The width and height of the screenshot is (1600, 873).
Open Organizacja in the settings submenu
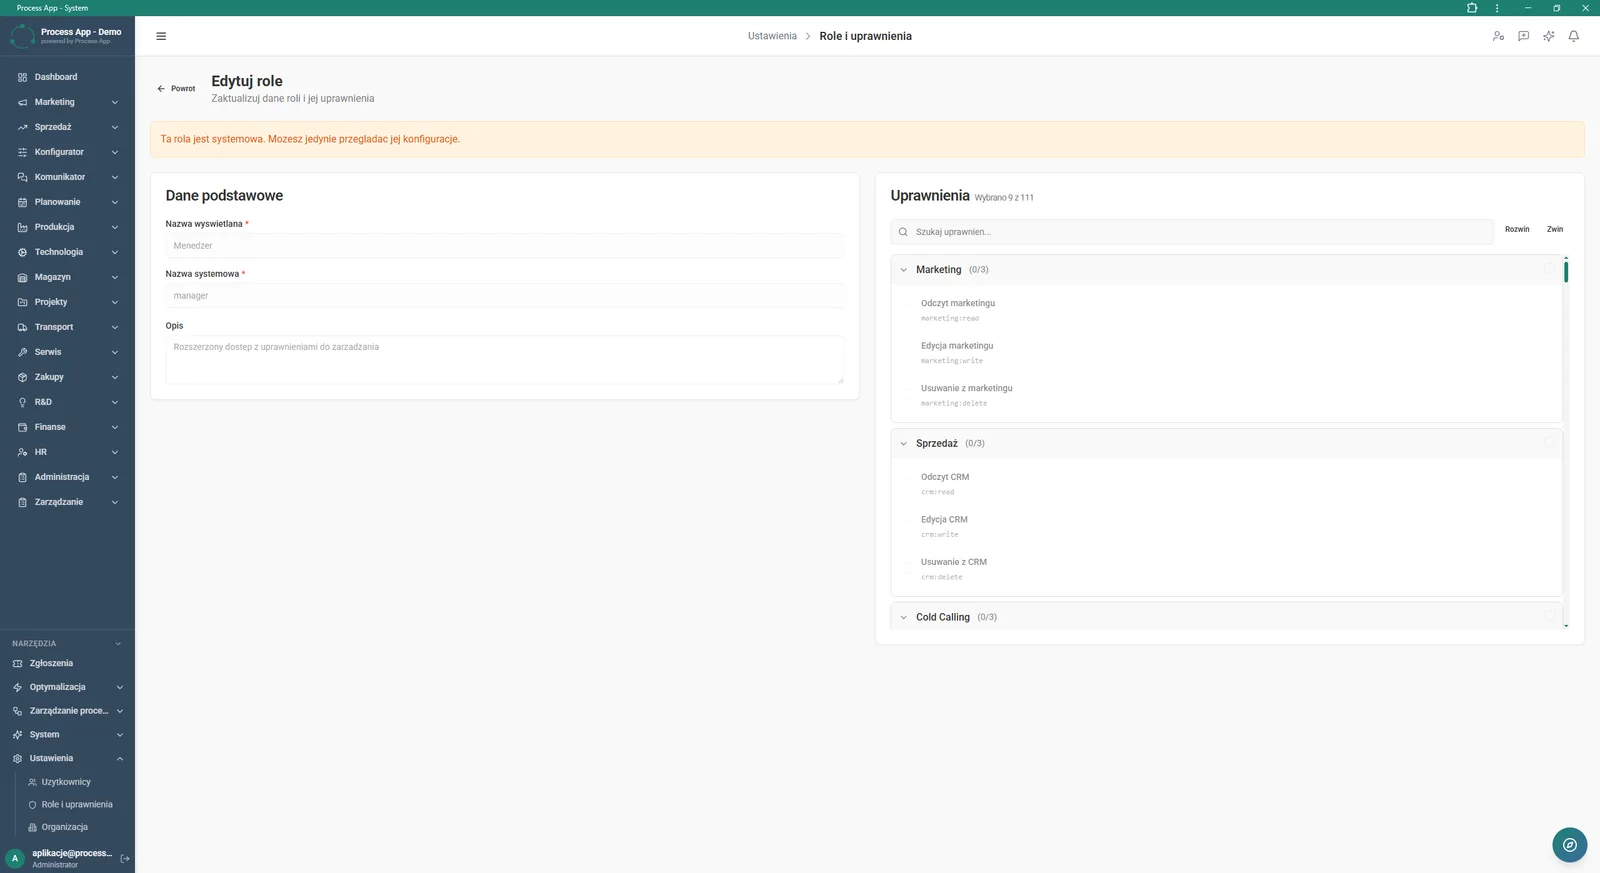pyautogui.click(x=65, y=827)
